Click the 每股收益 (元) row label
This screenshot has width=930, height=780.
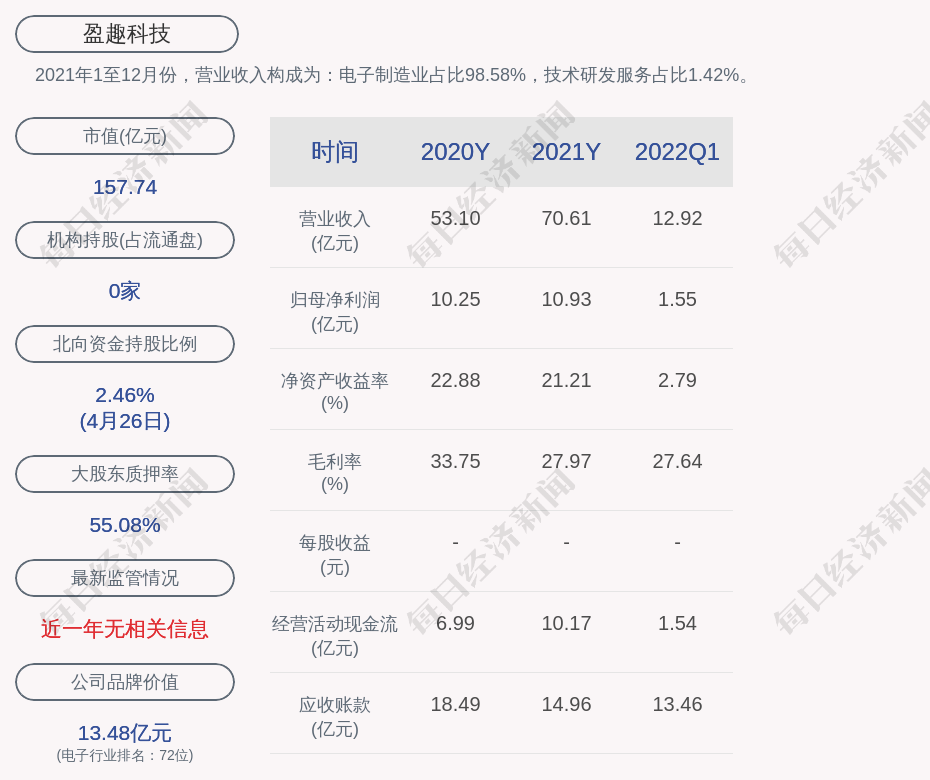(335, 555)
